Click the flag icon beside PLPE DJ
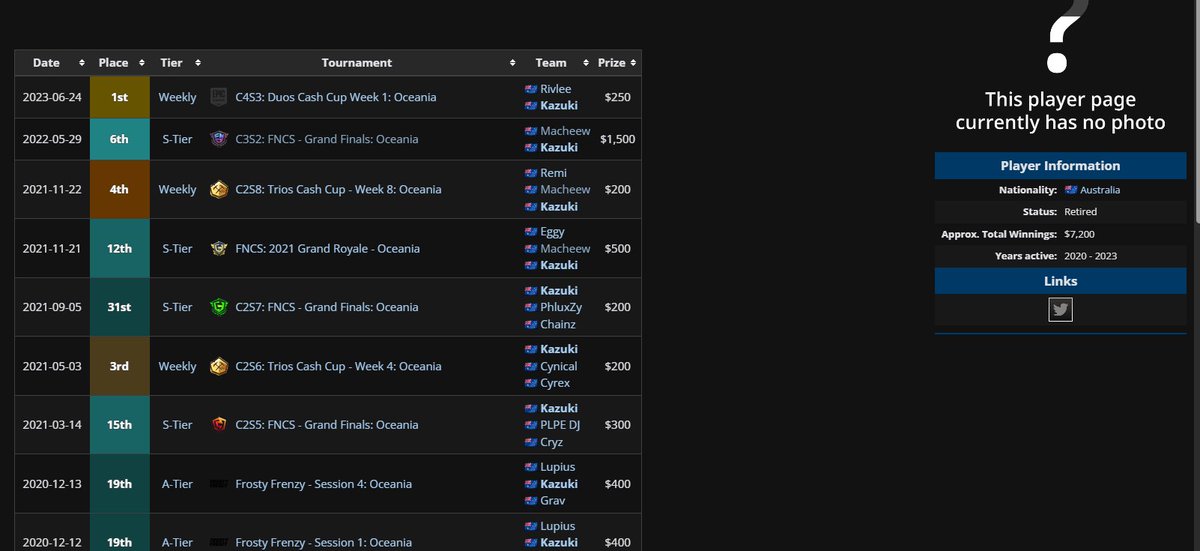This screenshot has height=551, width=1200. click(x=531, y=425)
